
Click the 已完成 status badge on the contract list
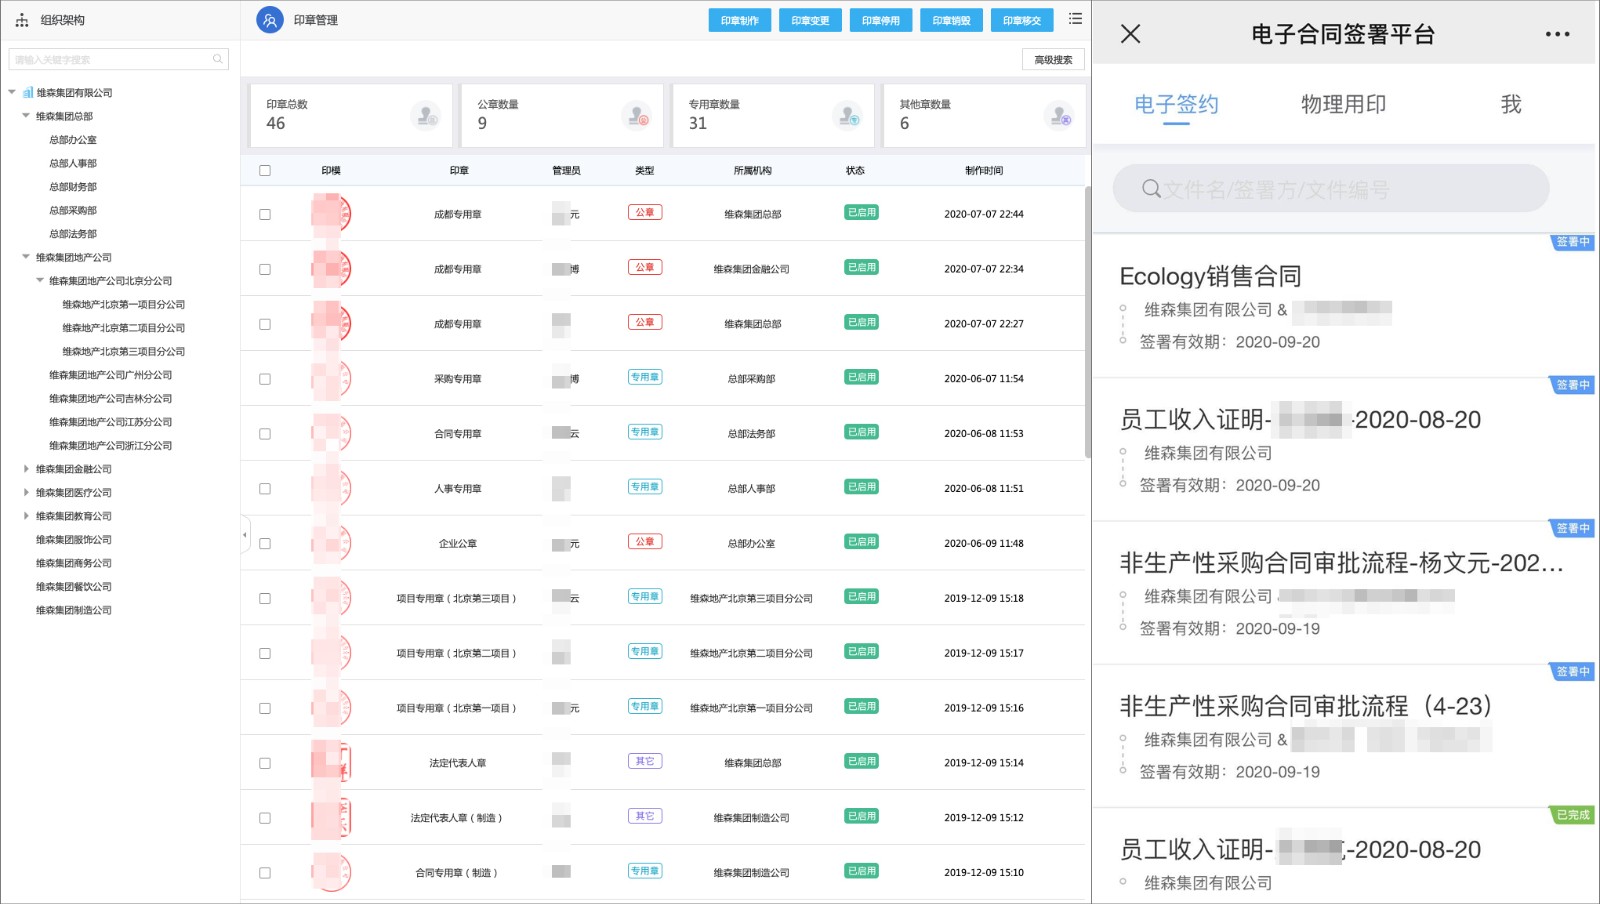(x=1572, y=815)
